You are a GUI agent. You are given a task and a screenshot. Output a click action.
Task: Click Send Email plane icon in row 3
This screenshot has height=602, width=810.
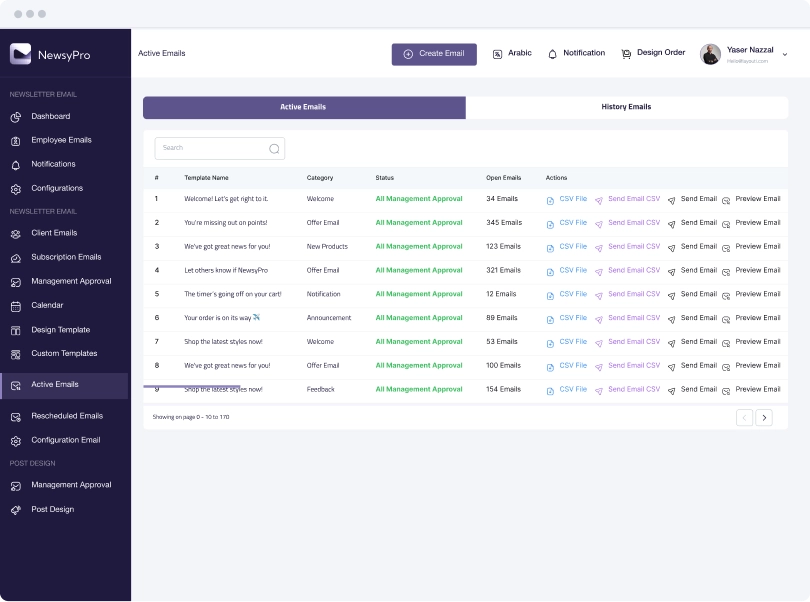(x=672, y=248)
